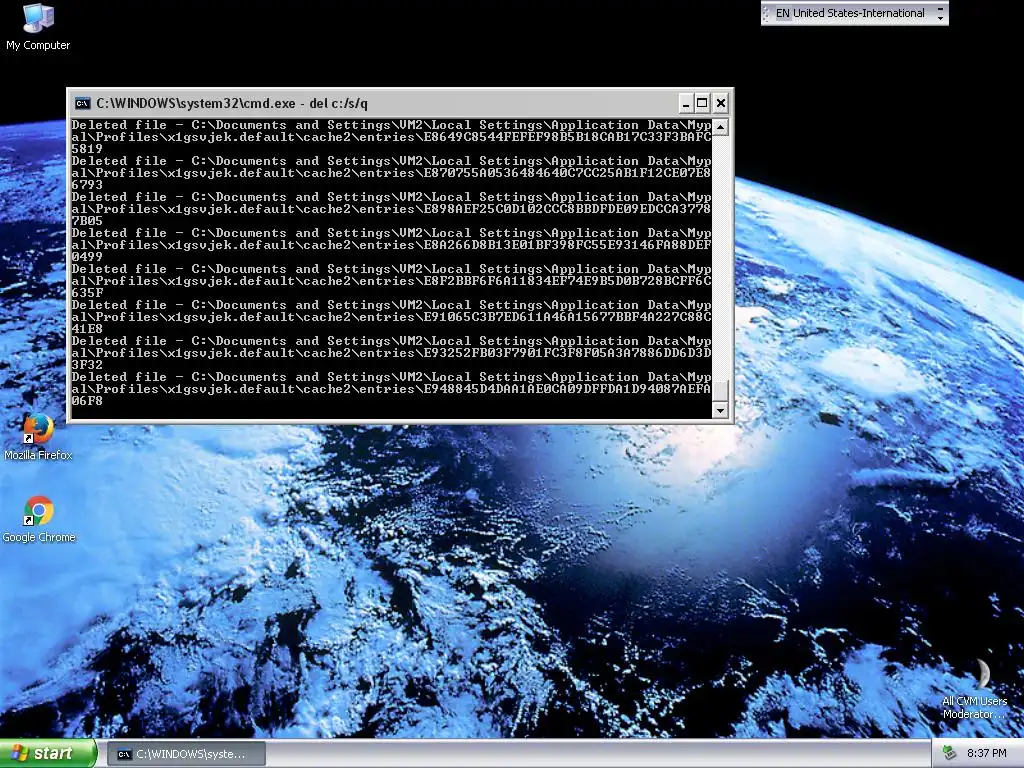This screenshot has width=1024, height=768.
Task: Open the EN United States-International language bar
Action: pos(850,13)
